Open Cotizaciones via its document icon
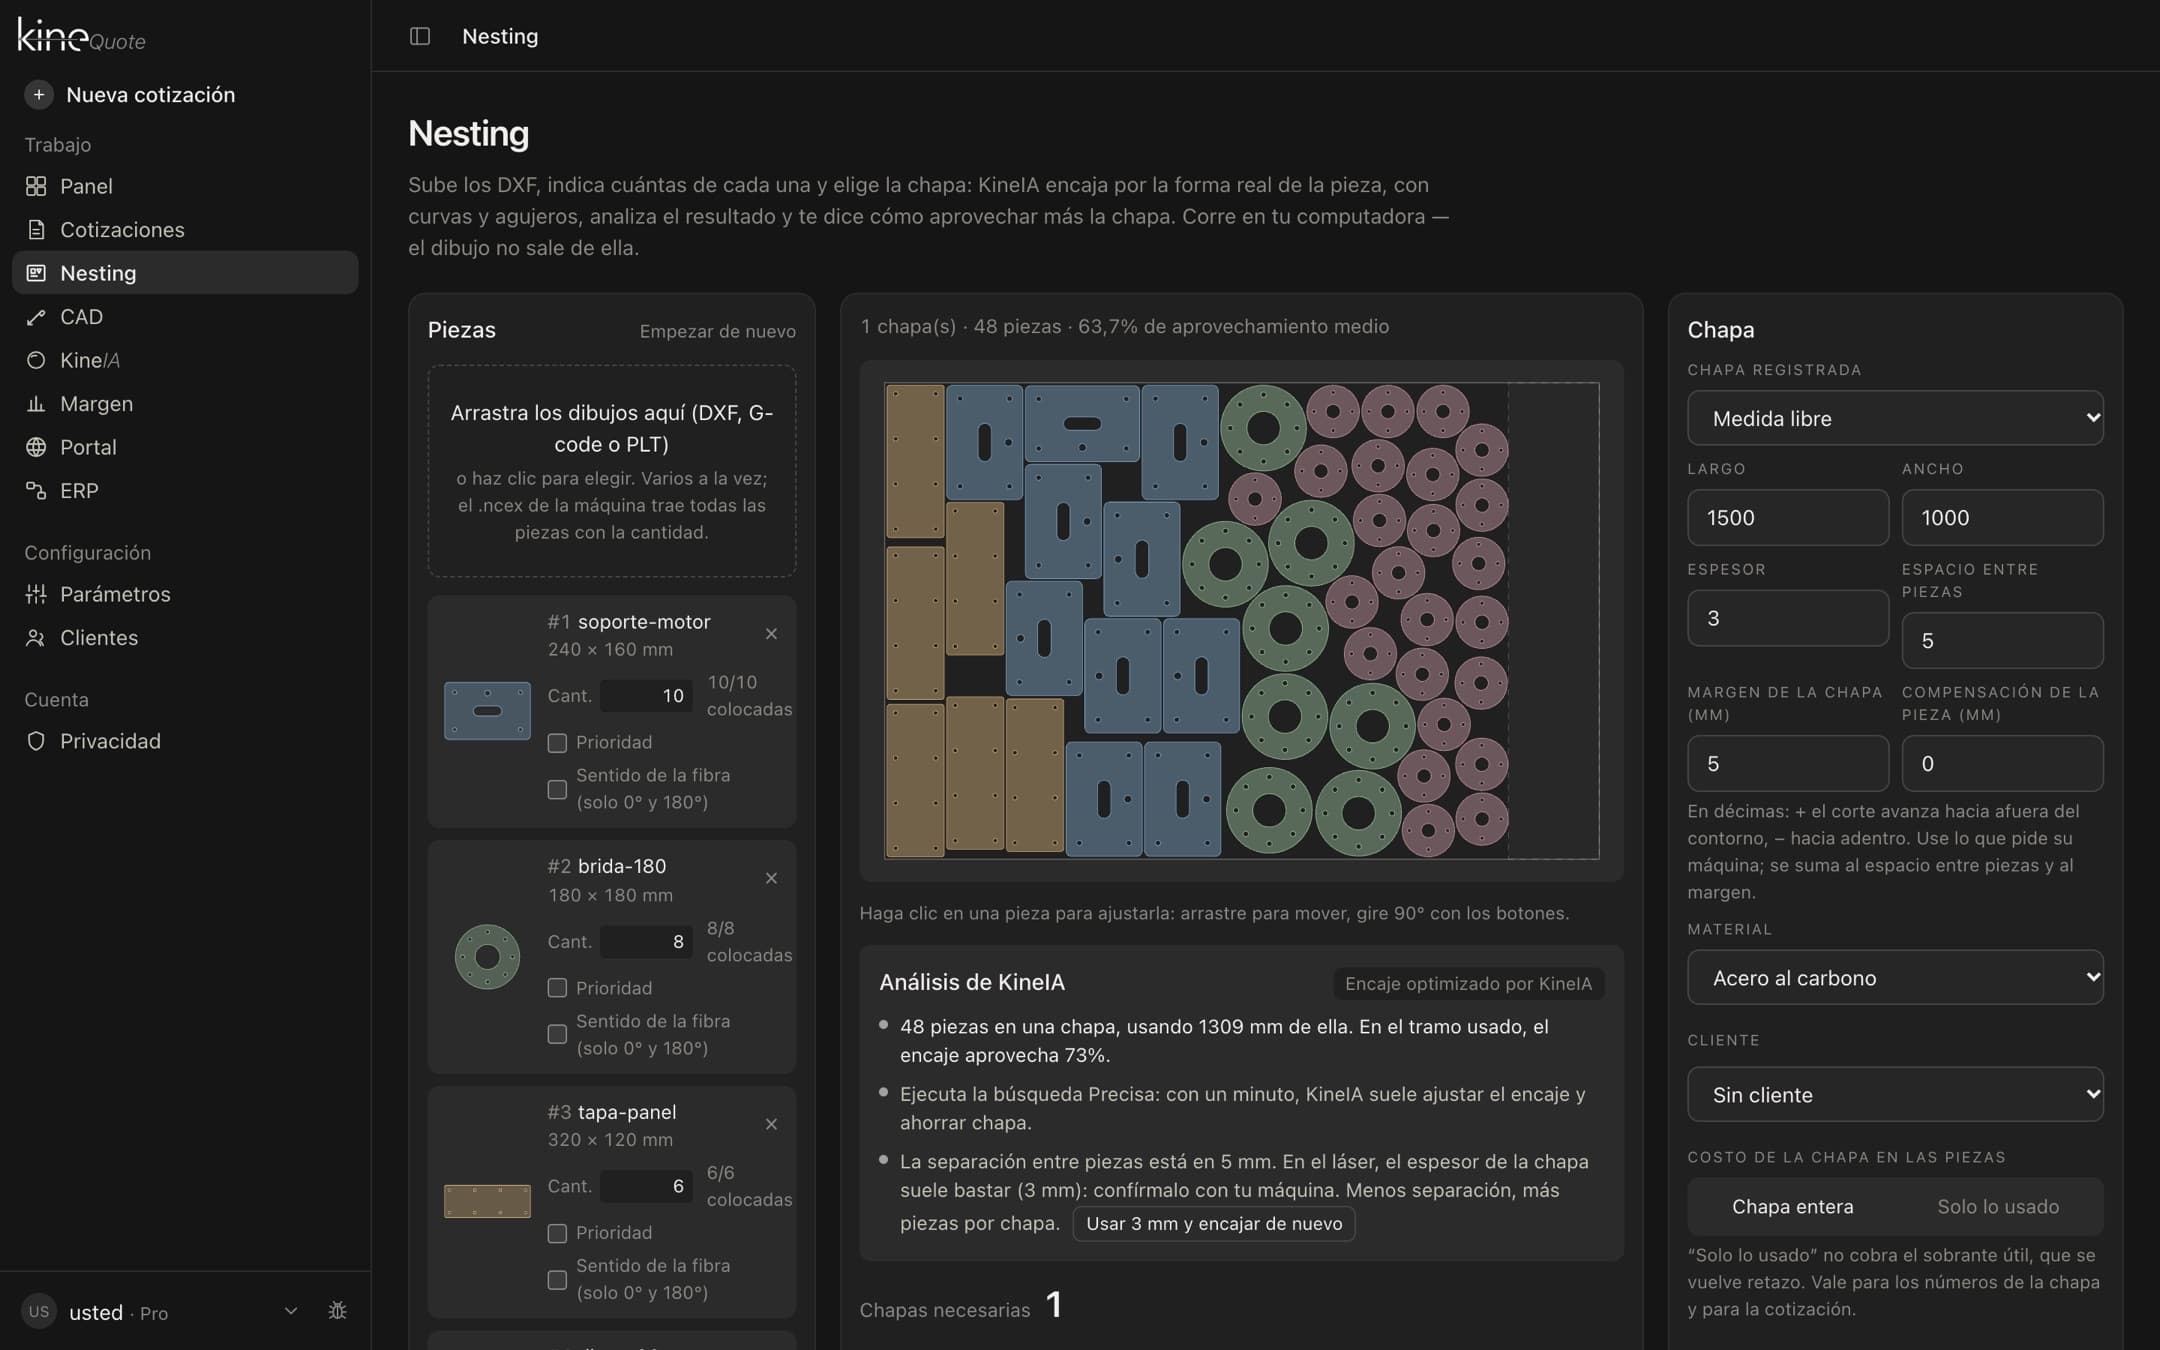The width and height of the screenshot is (2160, 1350). tap(36, 230)
